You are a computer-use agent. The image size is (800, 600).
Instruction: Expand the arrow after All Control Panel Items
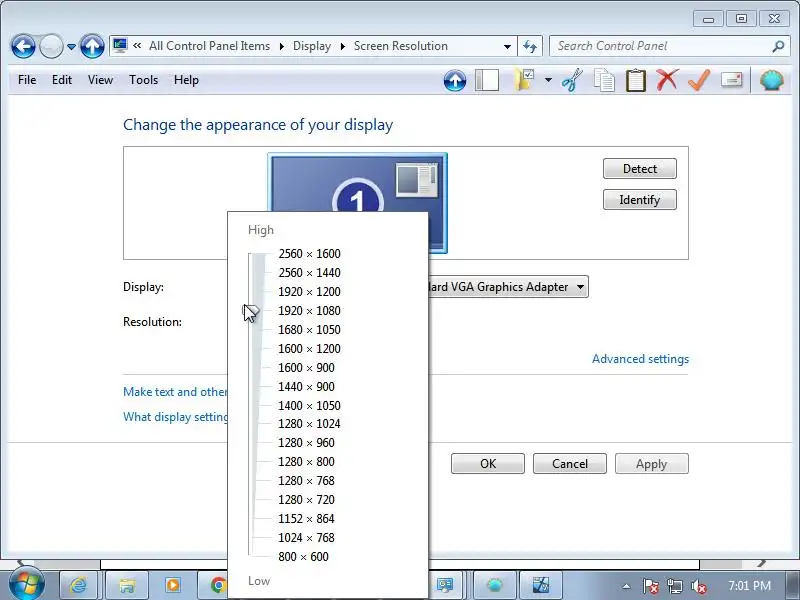point(282,46)
